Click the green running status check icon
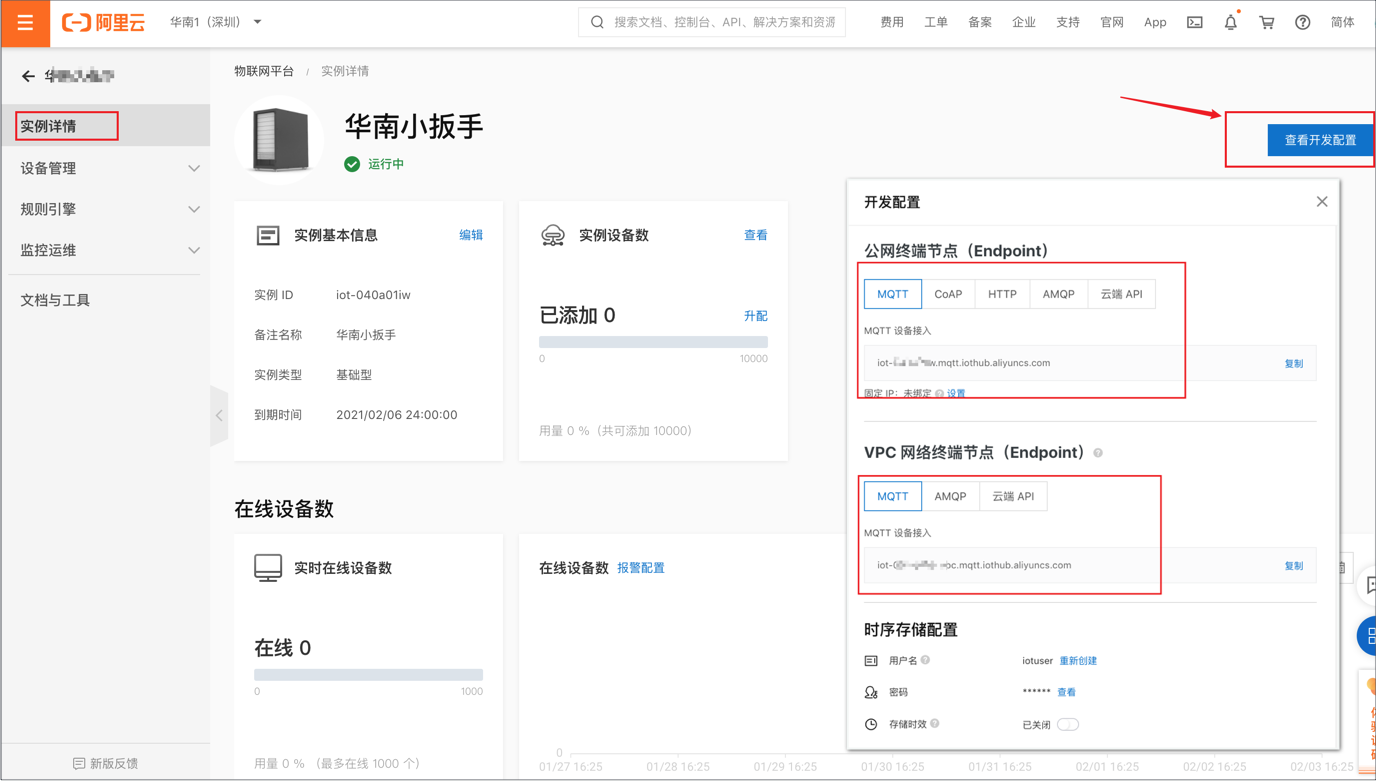Viewport: 1376px width, 781px height. pyautogui.click(x=352, y=164)
